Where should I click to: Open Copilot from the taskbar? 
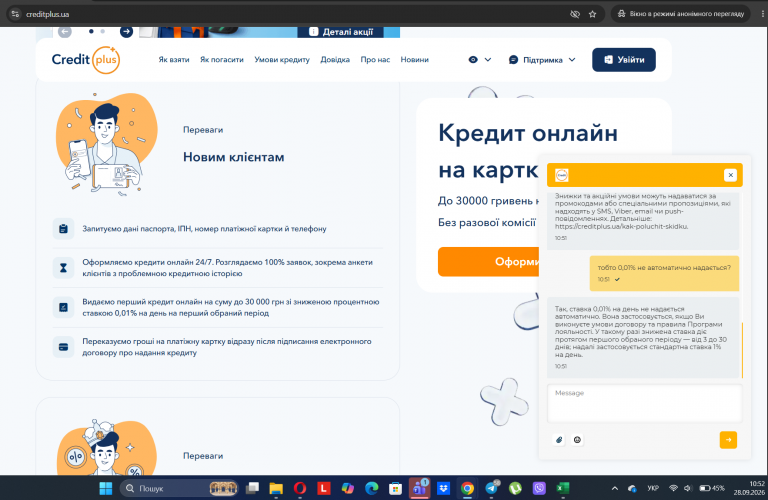point(348,488)
